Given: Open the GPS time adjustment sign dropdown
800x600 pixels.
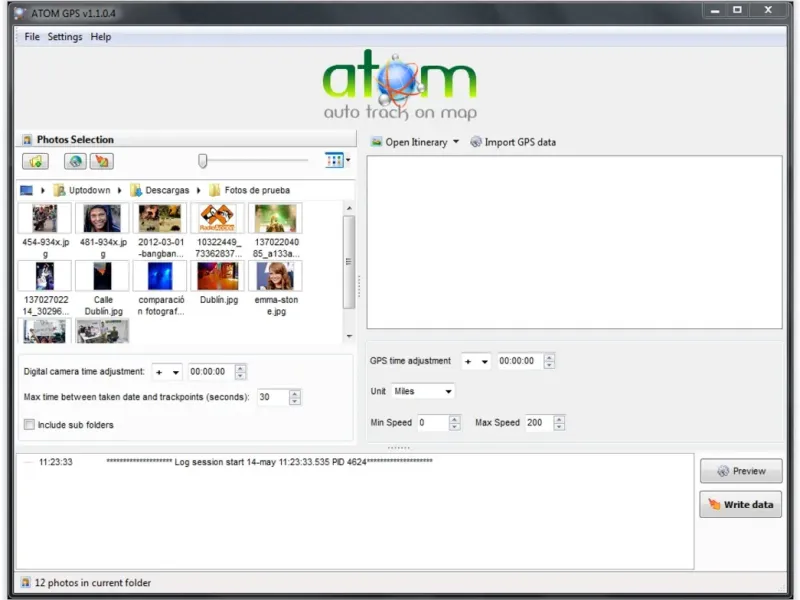Looking at the screenshot, I should pos(476,361).
